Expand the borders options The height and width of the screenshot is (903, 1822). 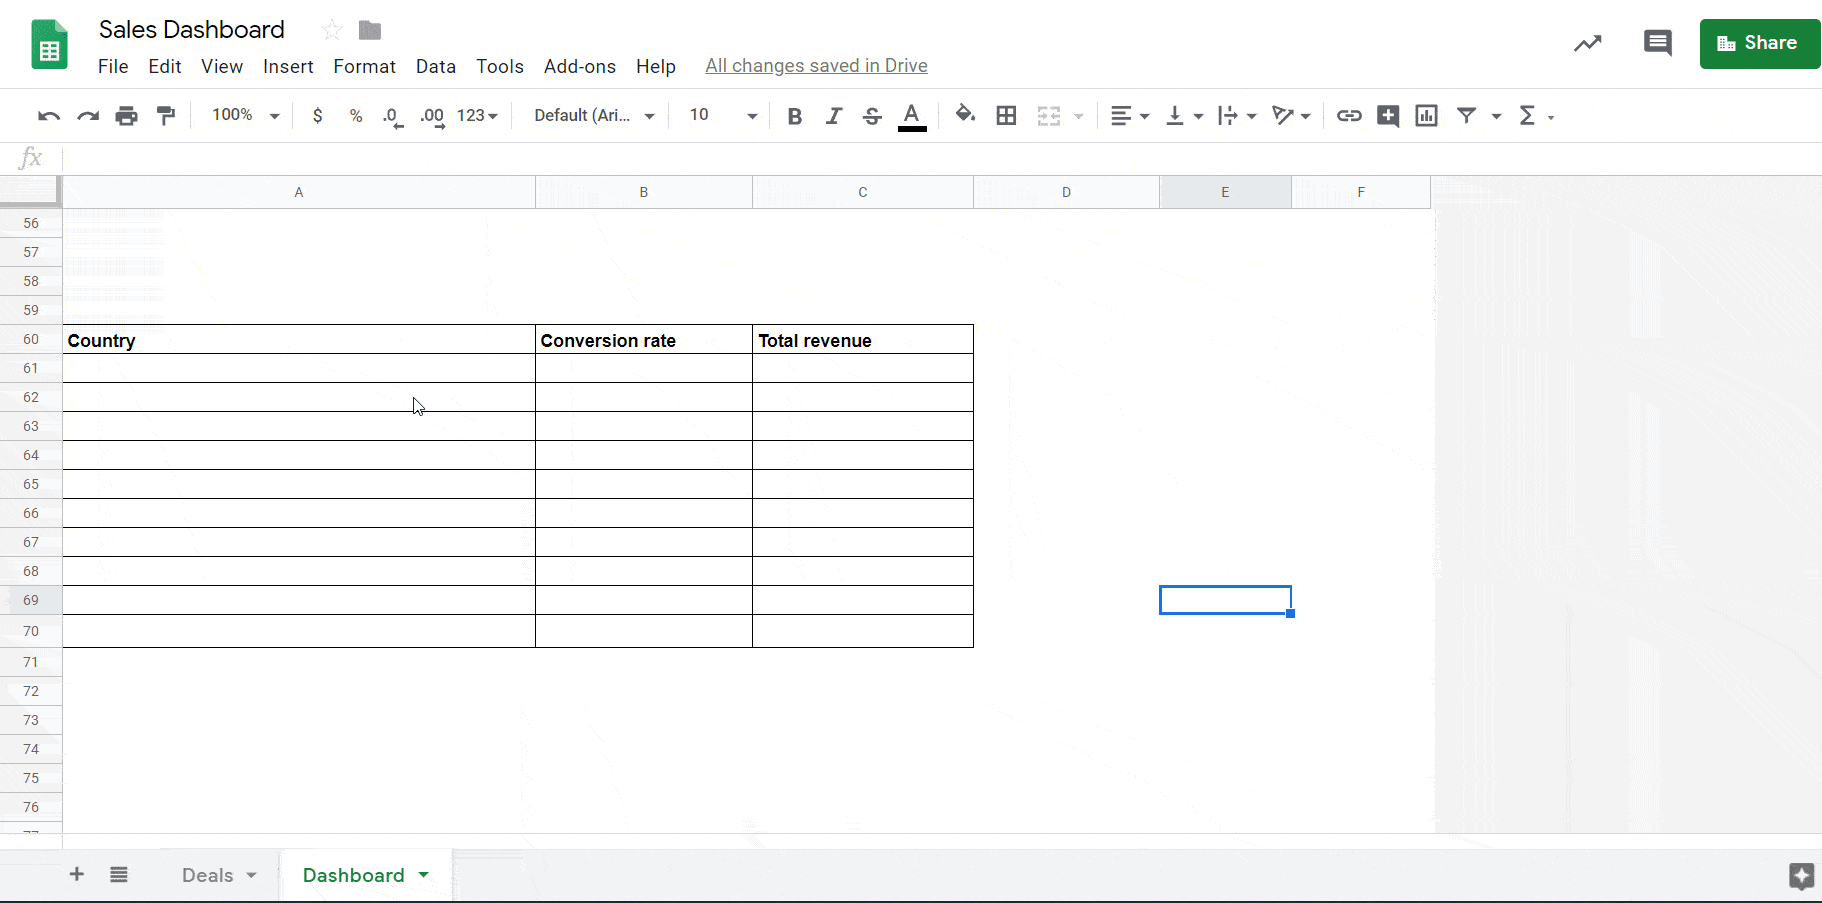1006,115
